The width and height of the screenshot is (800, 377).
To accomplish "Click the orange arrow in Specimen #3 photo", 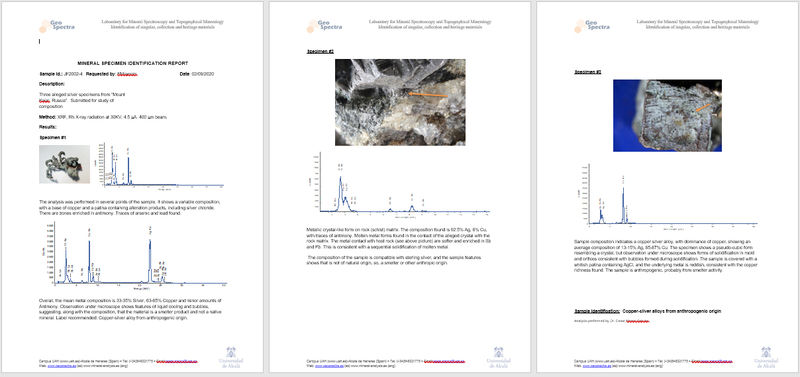I will [x=703, y=108].
